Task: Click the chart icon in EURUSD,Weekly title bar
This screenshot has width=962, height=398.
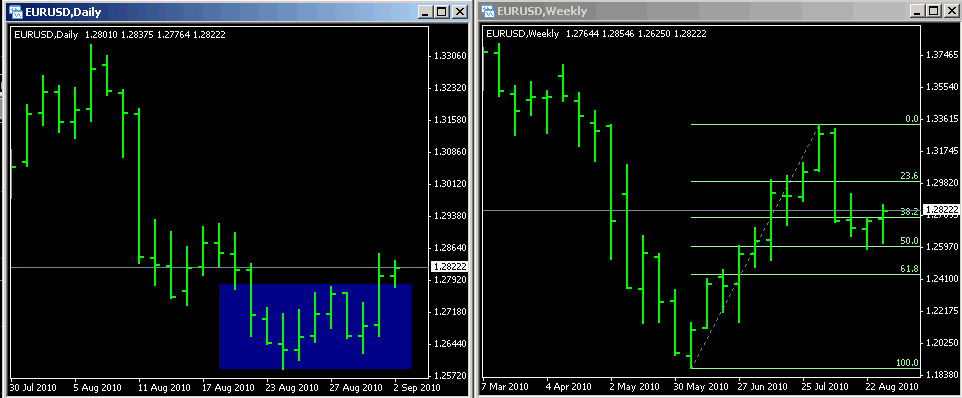Action: coord(488,11)
